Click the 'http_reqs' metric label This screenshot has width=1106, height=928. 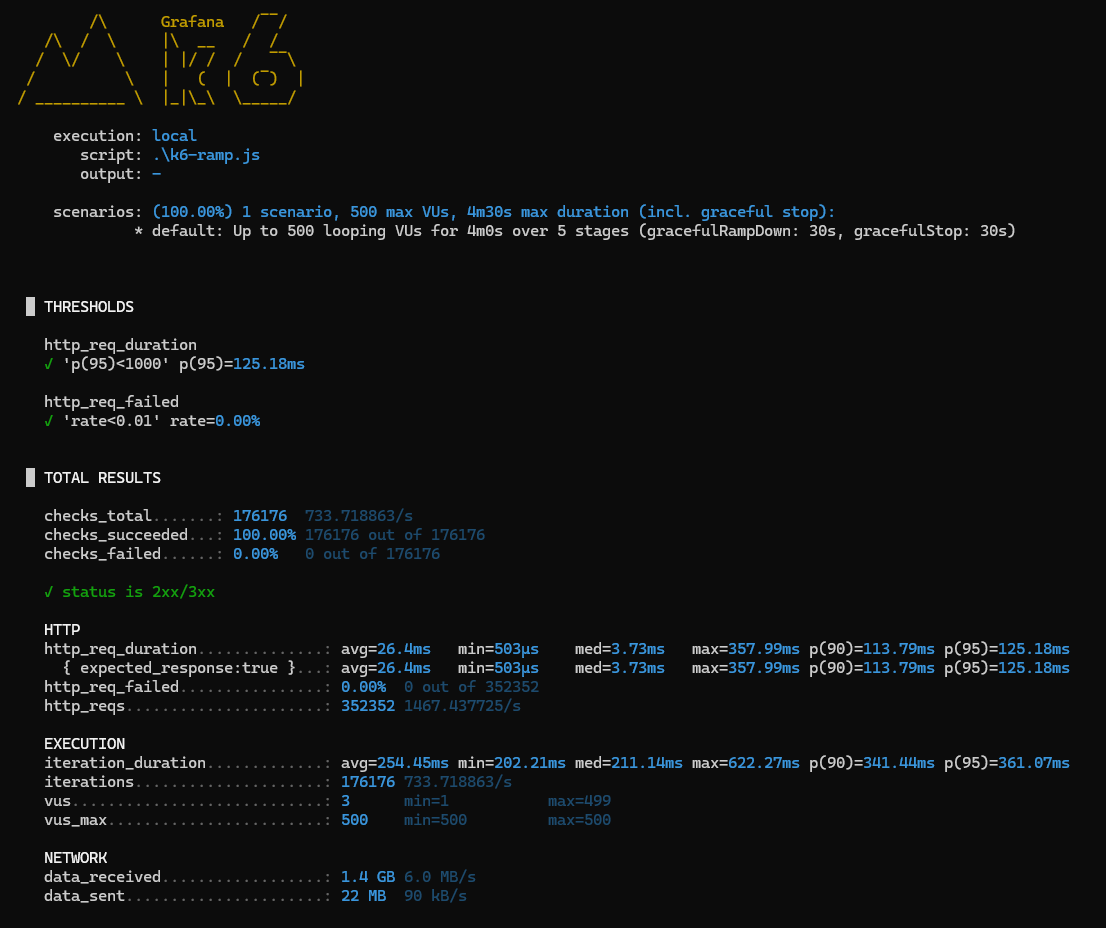coord(85,706)
